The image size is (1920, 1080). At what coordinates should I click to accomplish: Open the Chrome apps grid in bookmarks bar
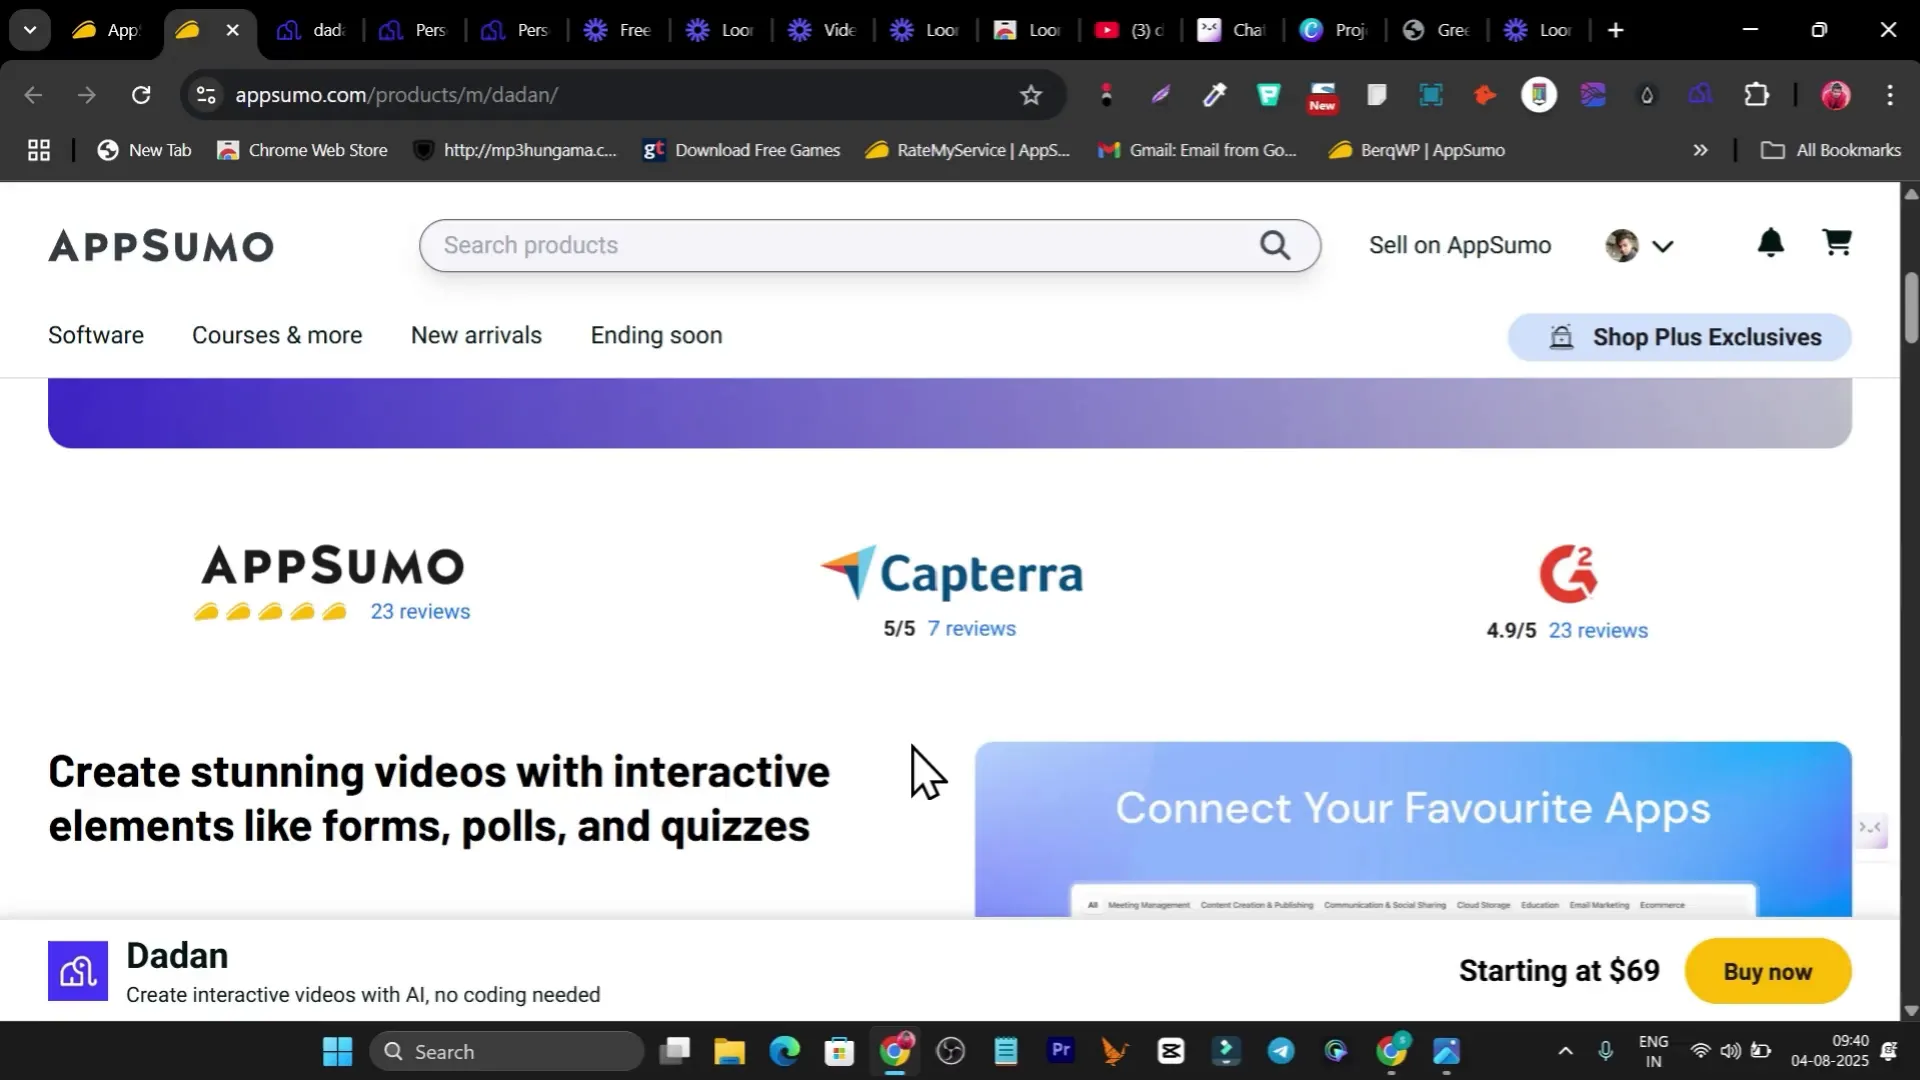click(x=38, y=150)
